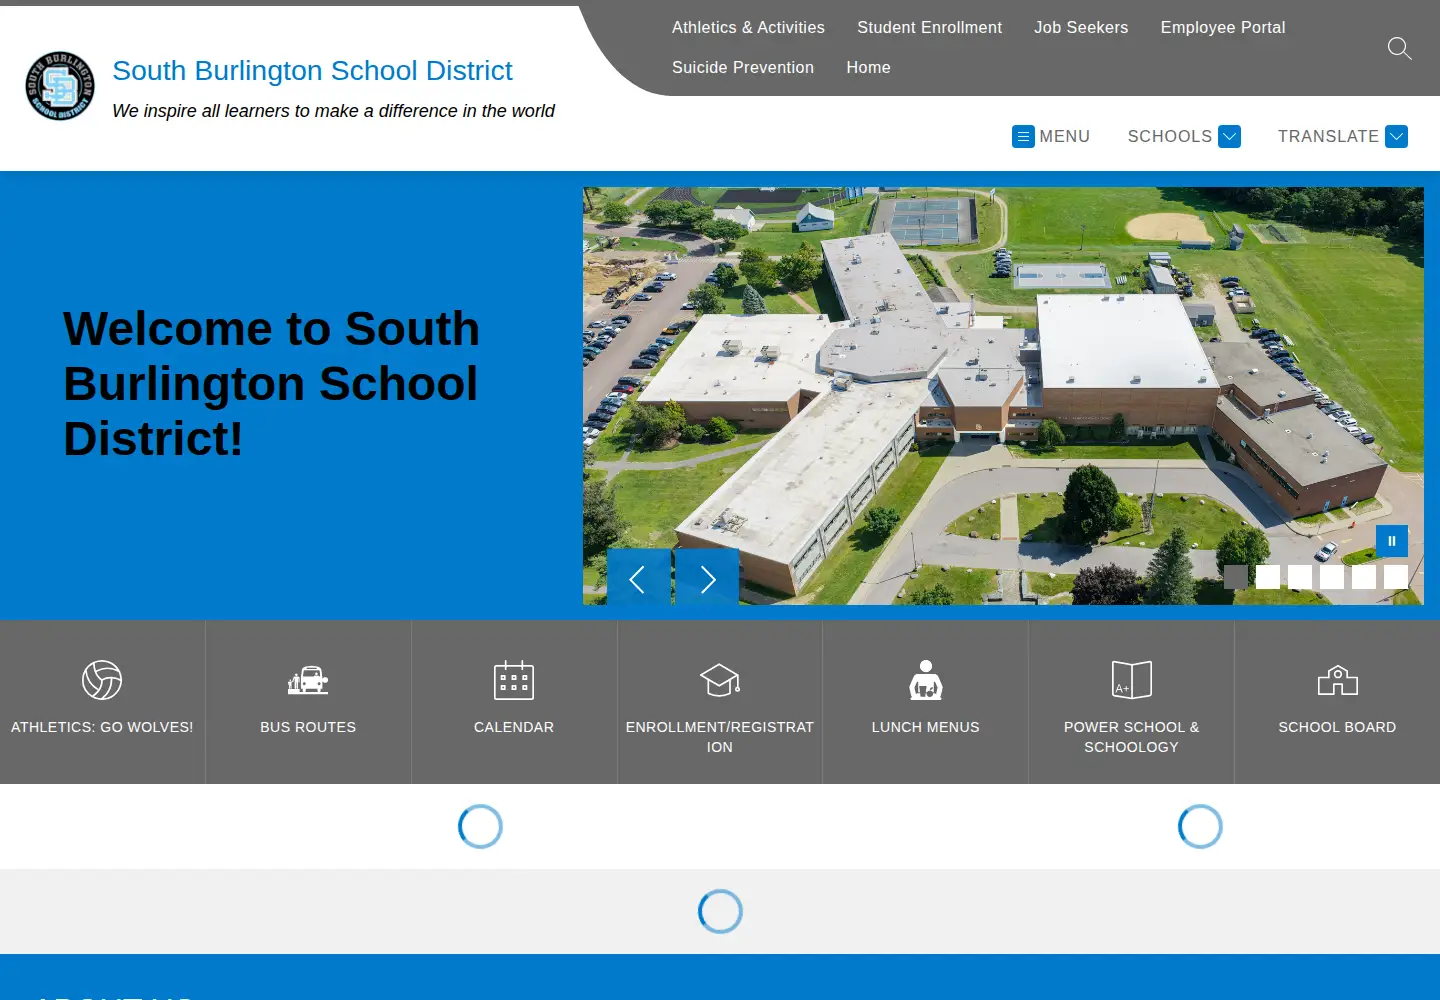
Task: Open the search magnifier icon
Action: [1400, 48]
